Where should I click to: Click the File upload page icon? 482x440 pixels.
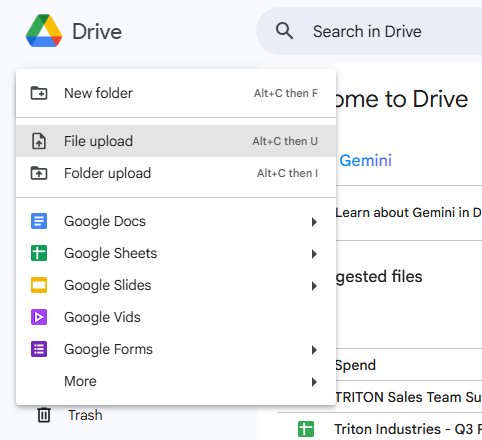click(39, 141)
